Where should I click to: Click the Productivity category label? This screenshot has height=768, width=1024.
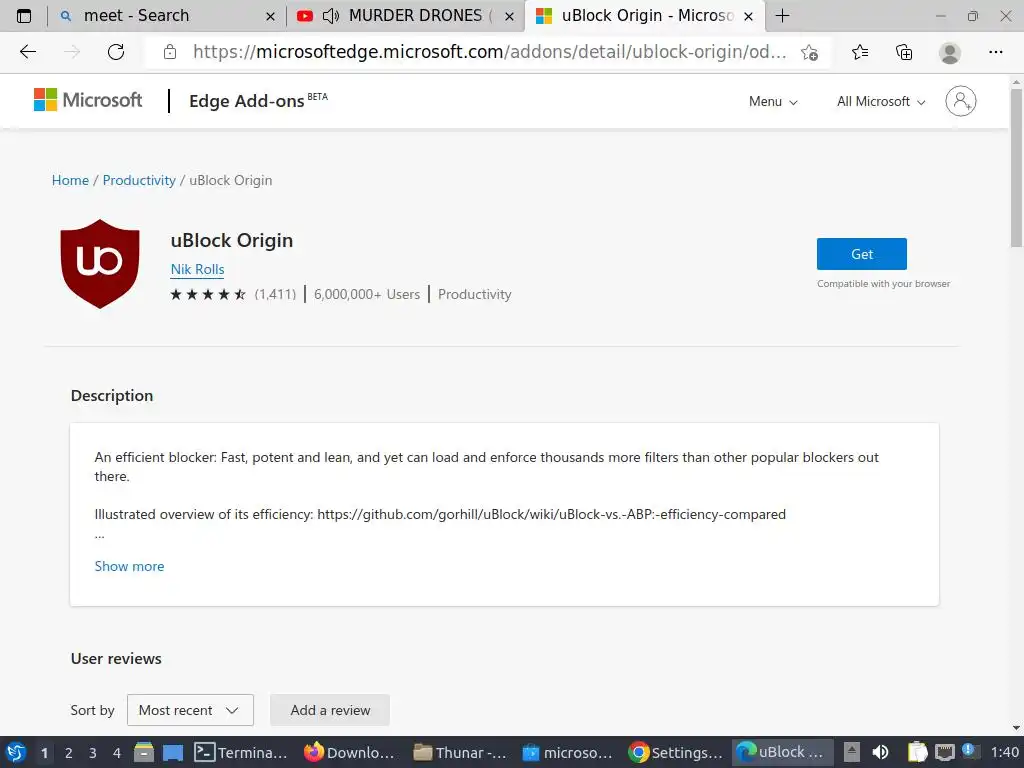pos(475,295)
